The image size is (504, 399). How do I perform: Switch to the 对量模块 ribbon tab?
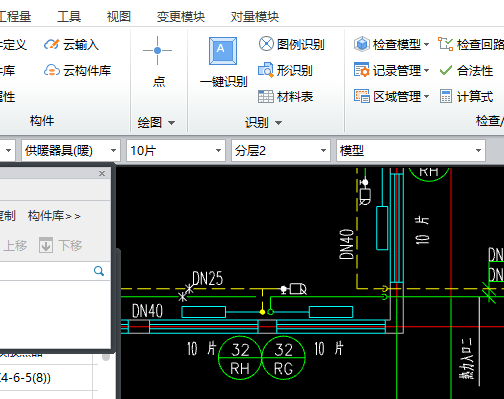click(255, 16)
